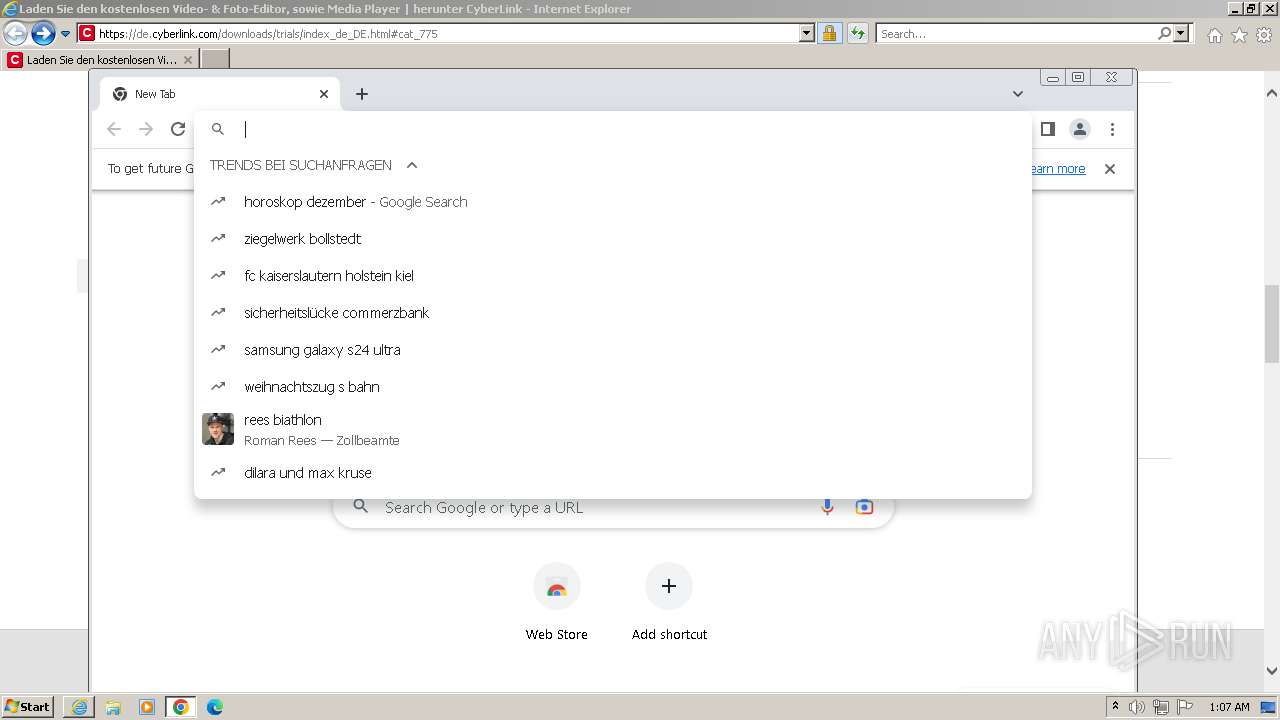This screenshot has height=720, width=1280.
Task: Click IE scrollbar down arrow
Action: 1272,671
